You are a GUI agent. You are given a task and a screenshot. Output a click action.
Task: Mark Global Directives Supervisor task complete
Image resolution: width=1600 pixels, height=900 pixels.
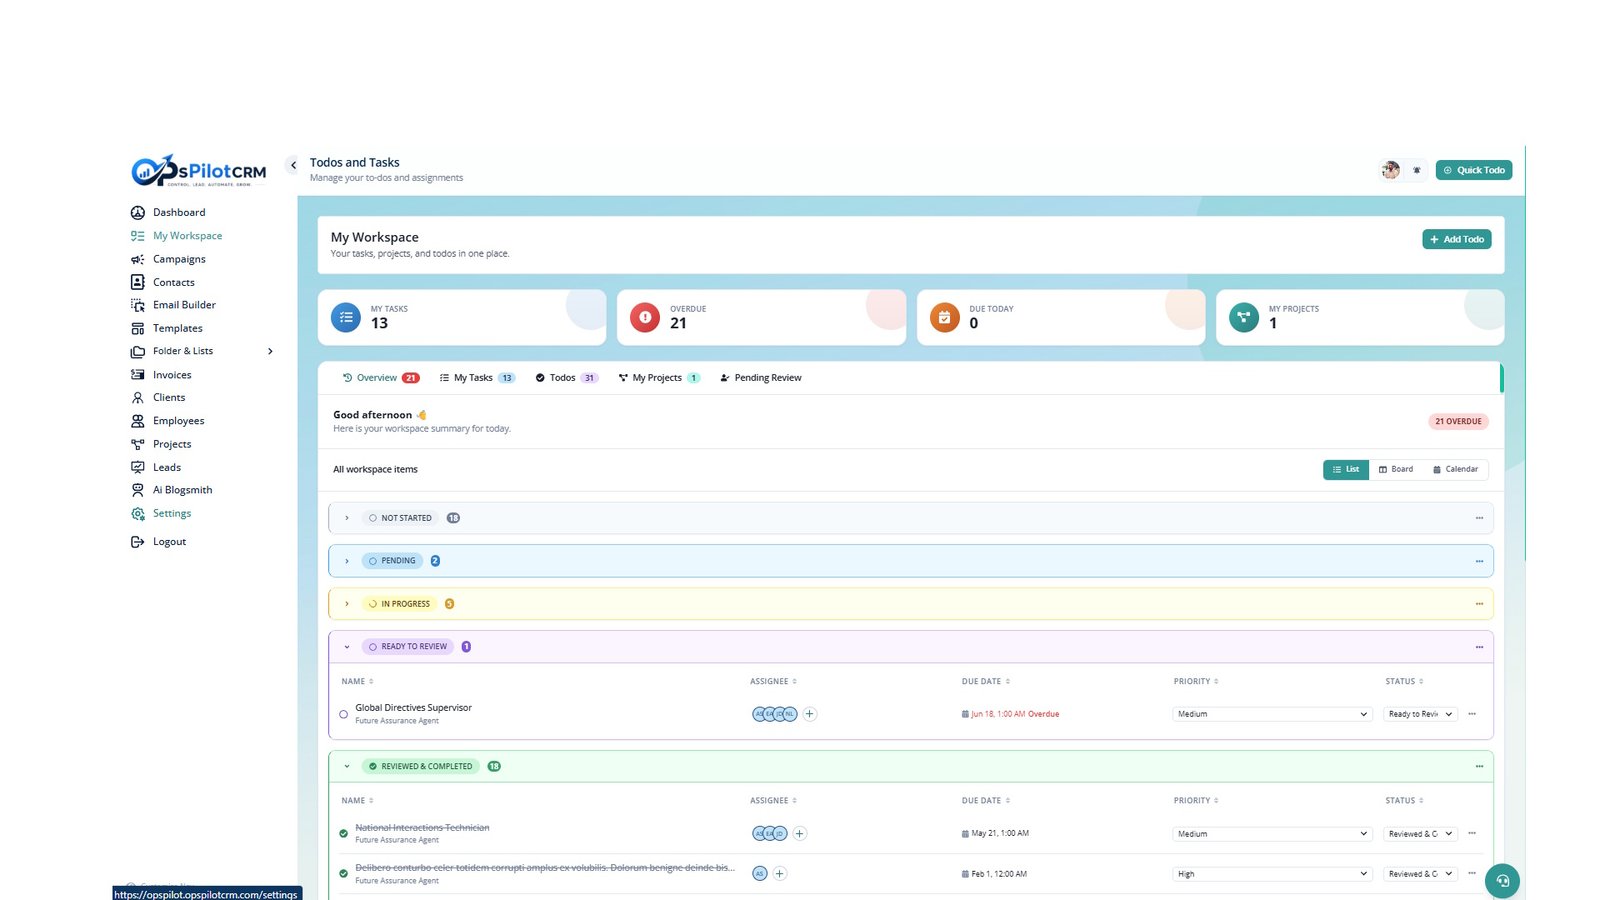tap(344, 714)
